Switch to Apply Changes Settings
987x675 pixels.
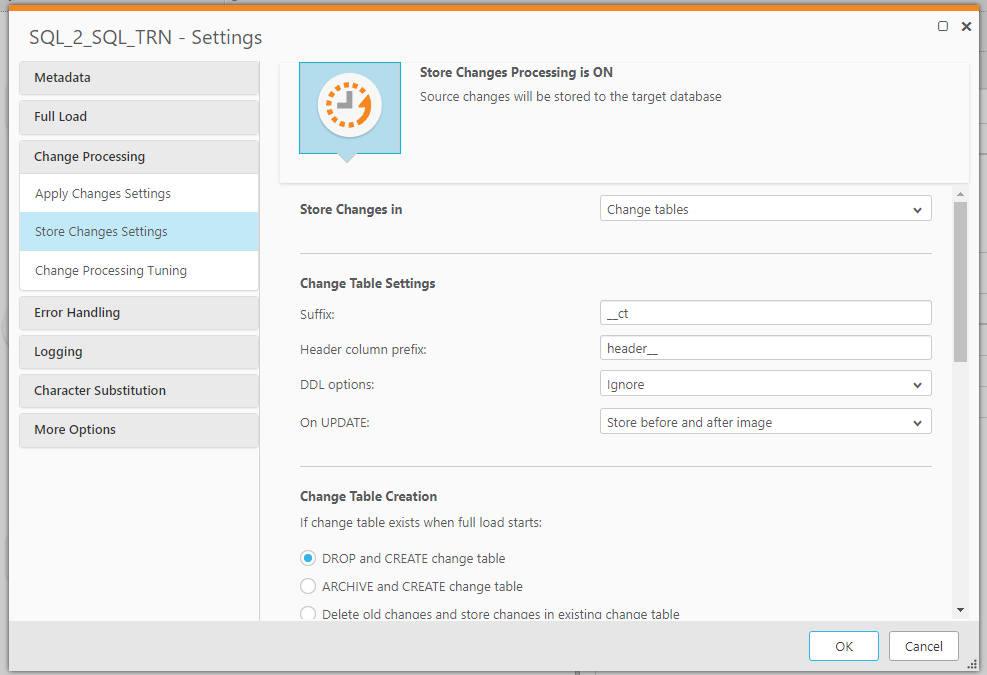coord(138,193)
